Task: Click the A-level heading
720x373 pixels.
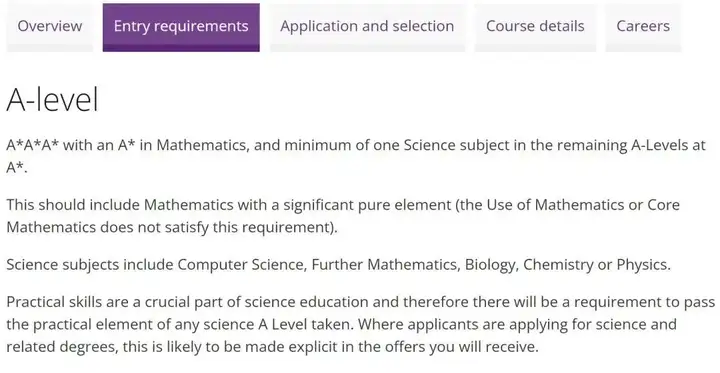Action: click(53, 99)
